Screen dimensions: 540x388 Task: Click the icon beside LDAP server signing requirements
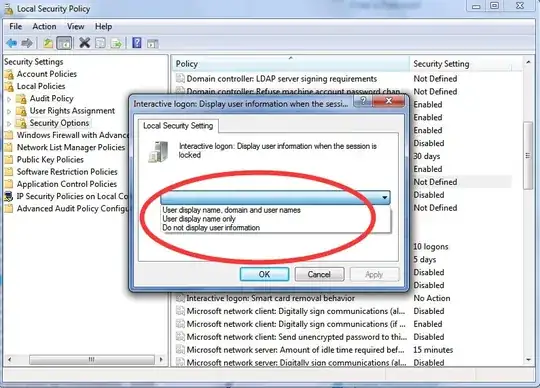(180, 78)
